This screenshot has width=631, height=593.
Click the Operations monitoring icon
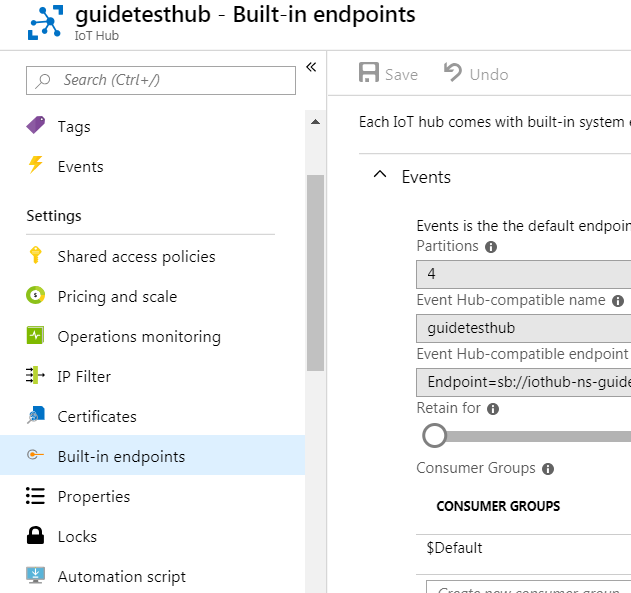coord(36,336)
